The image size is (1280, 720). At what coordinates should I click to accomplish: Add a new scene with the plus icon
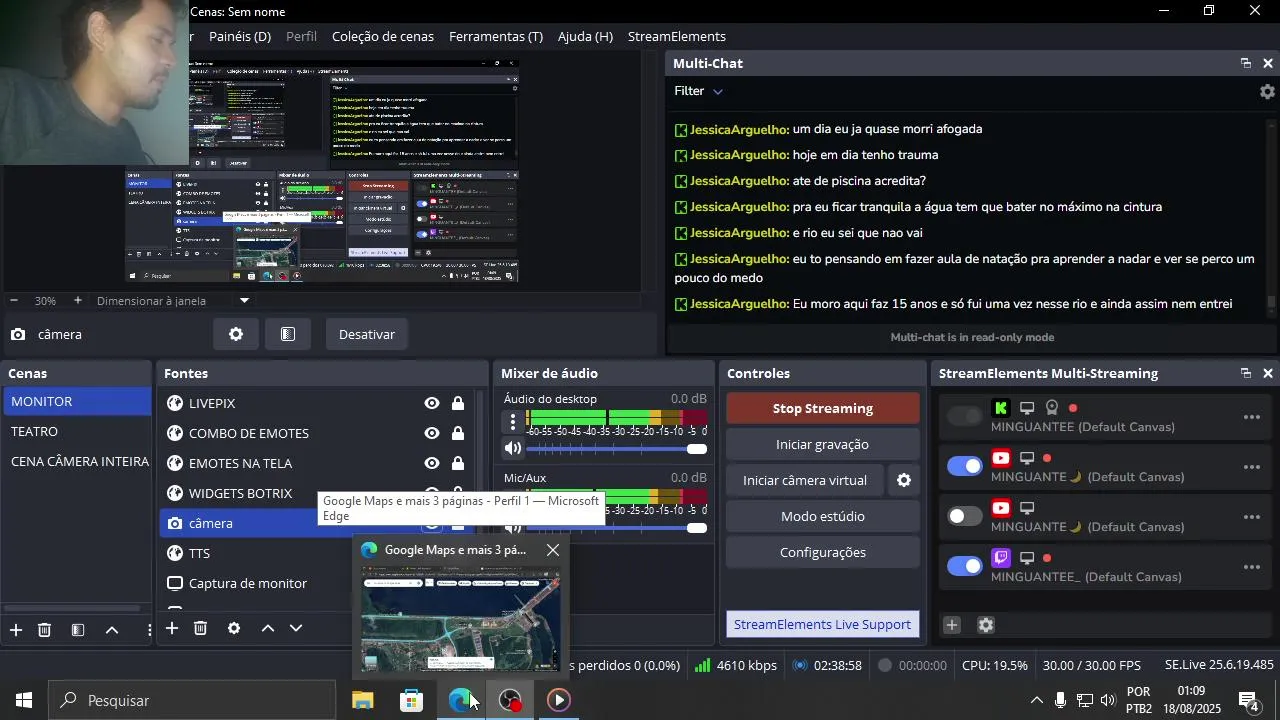click(x=16, y=629)
